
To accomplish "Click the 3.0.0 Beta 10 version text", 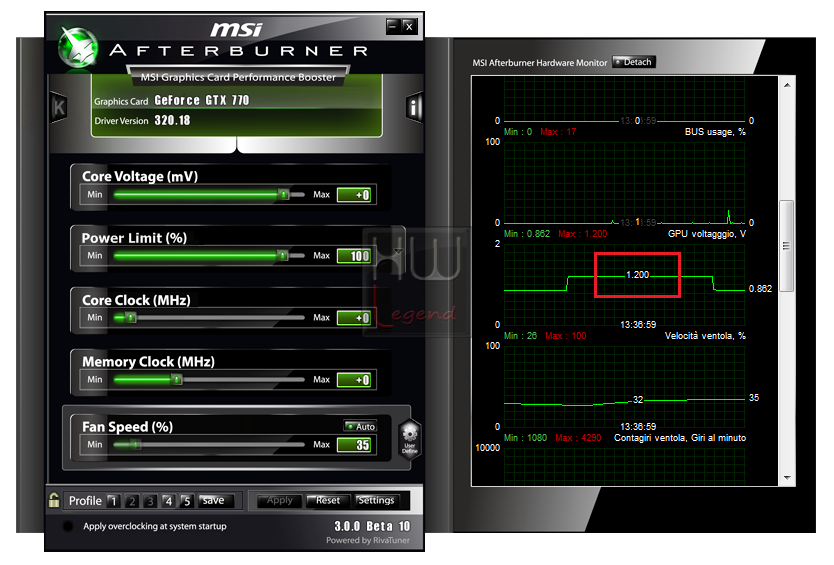I will point(372,526).
